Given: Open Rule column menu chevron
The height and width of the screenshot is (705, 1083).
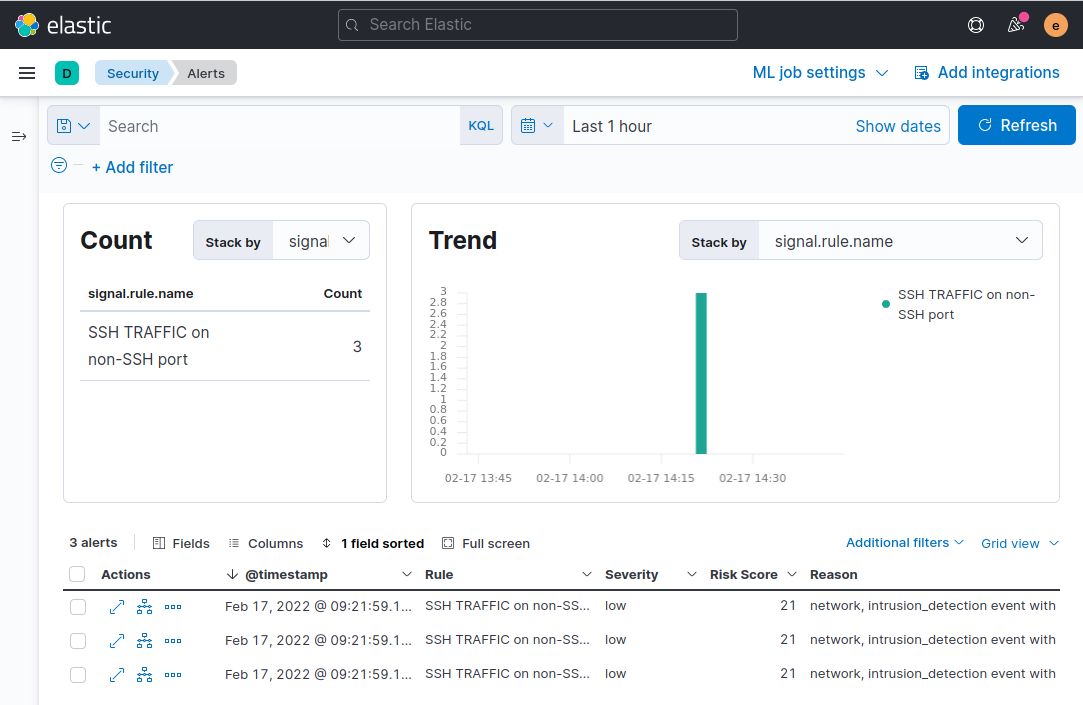Looking at the screenshot, I should (586, 574).
